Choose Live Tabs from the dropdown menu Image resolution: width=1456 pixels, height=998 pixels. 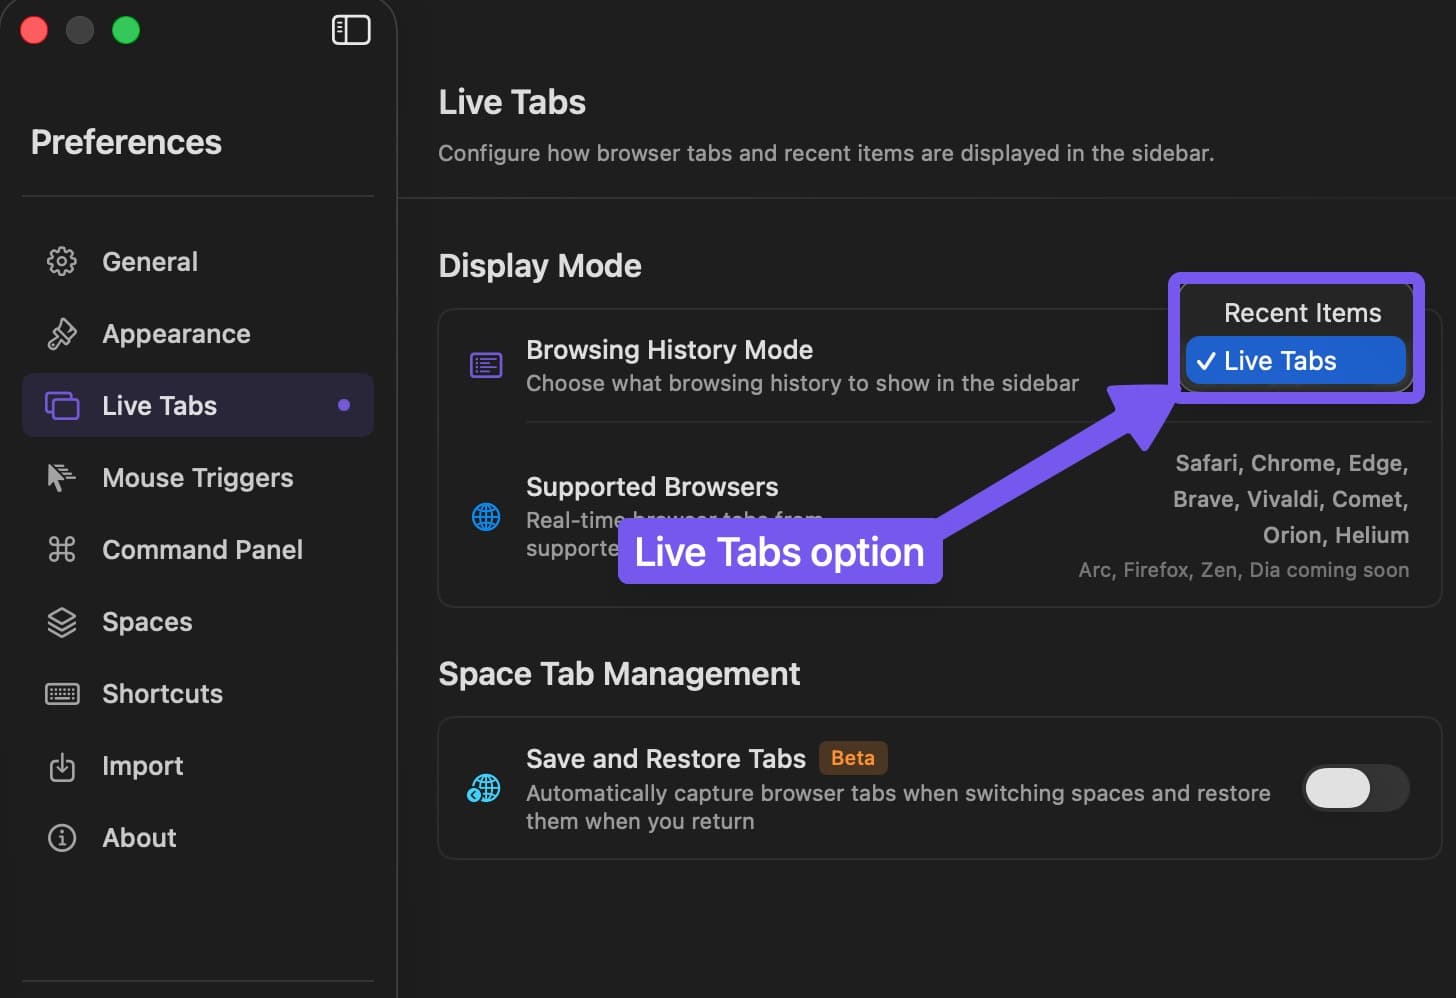tap(1280, 361)
